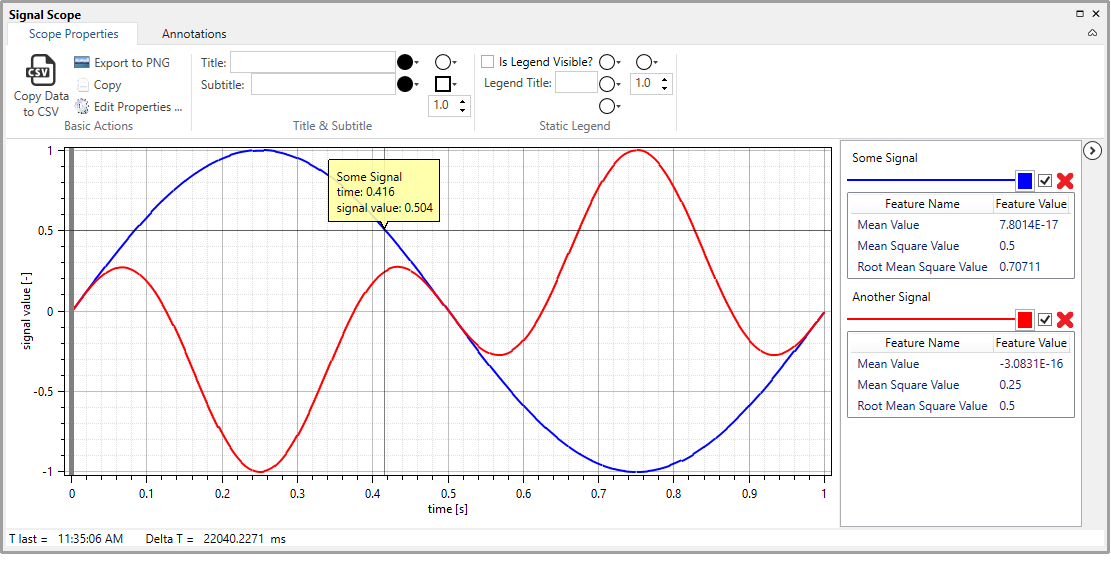This screenshot has width=1111, height=583.
Task: Click the Copy Data to CSV icon
Action: 41,72
